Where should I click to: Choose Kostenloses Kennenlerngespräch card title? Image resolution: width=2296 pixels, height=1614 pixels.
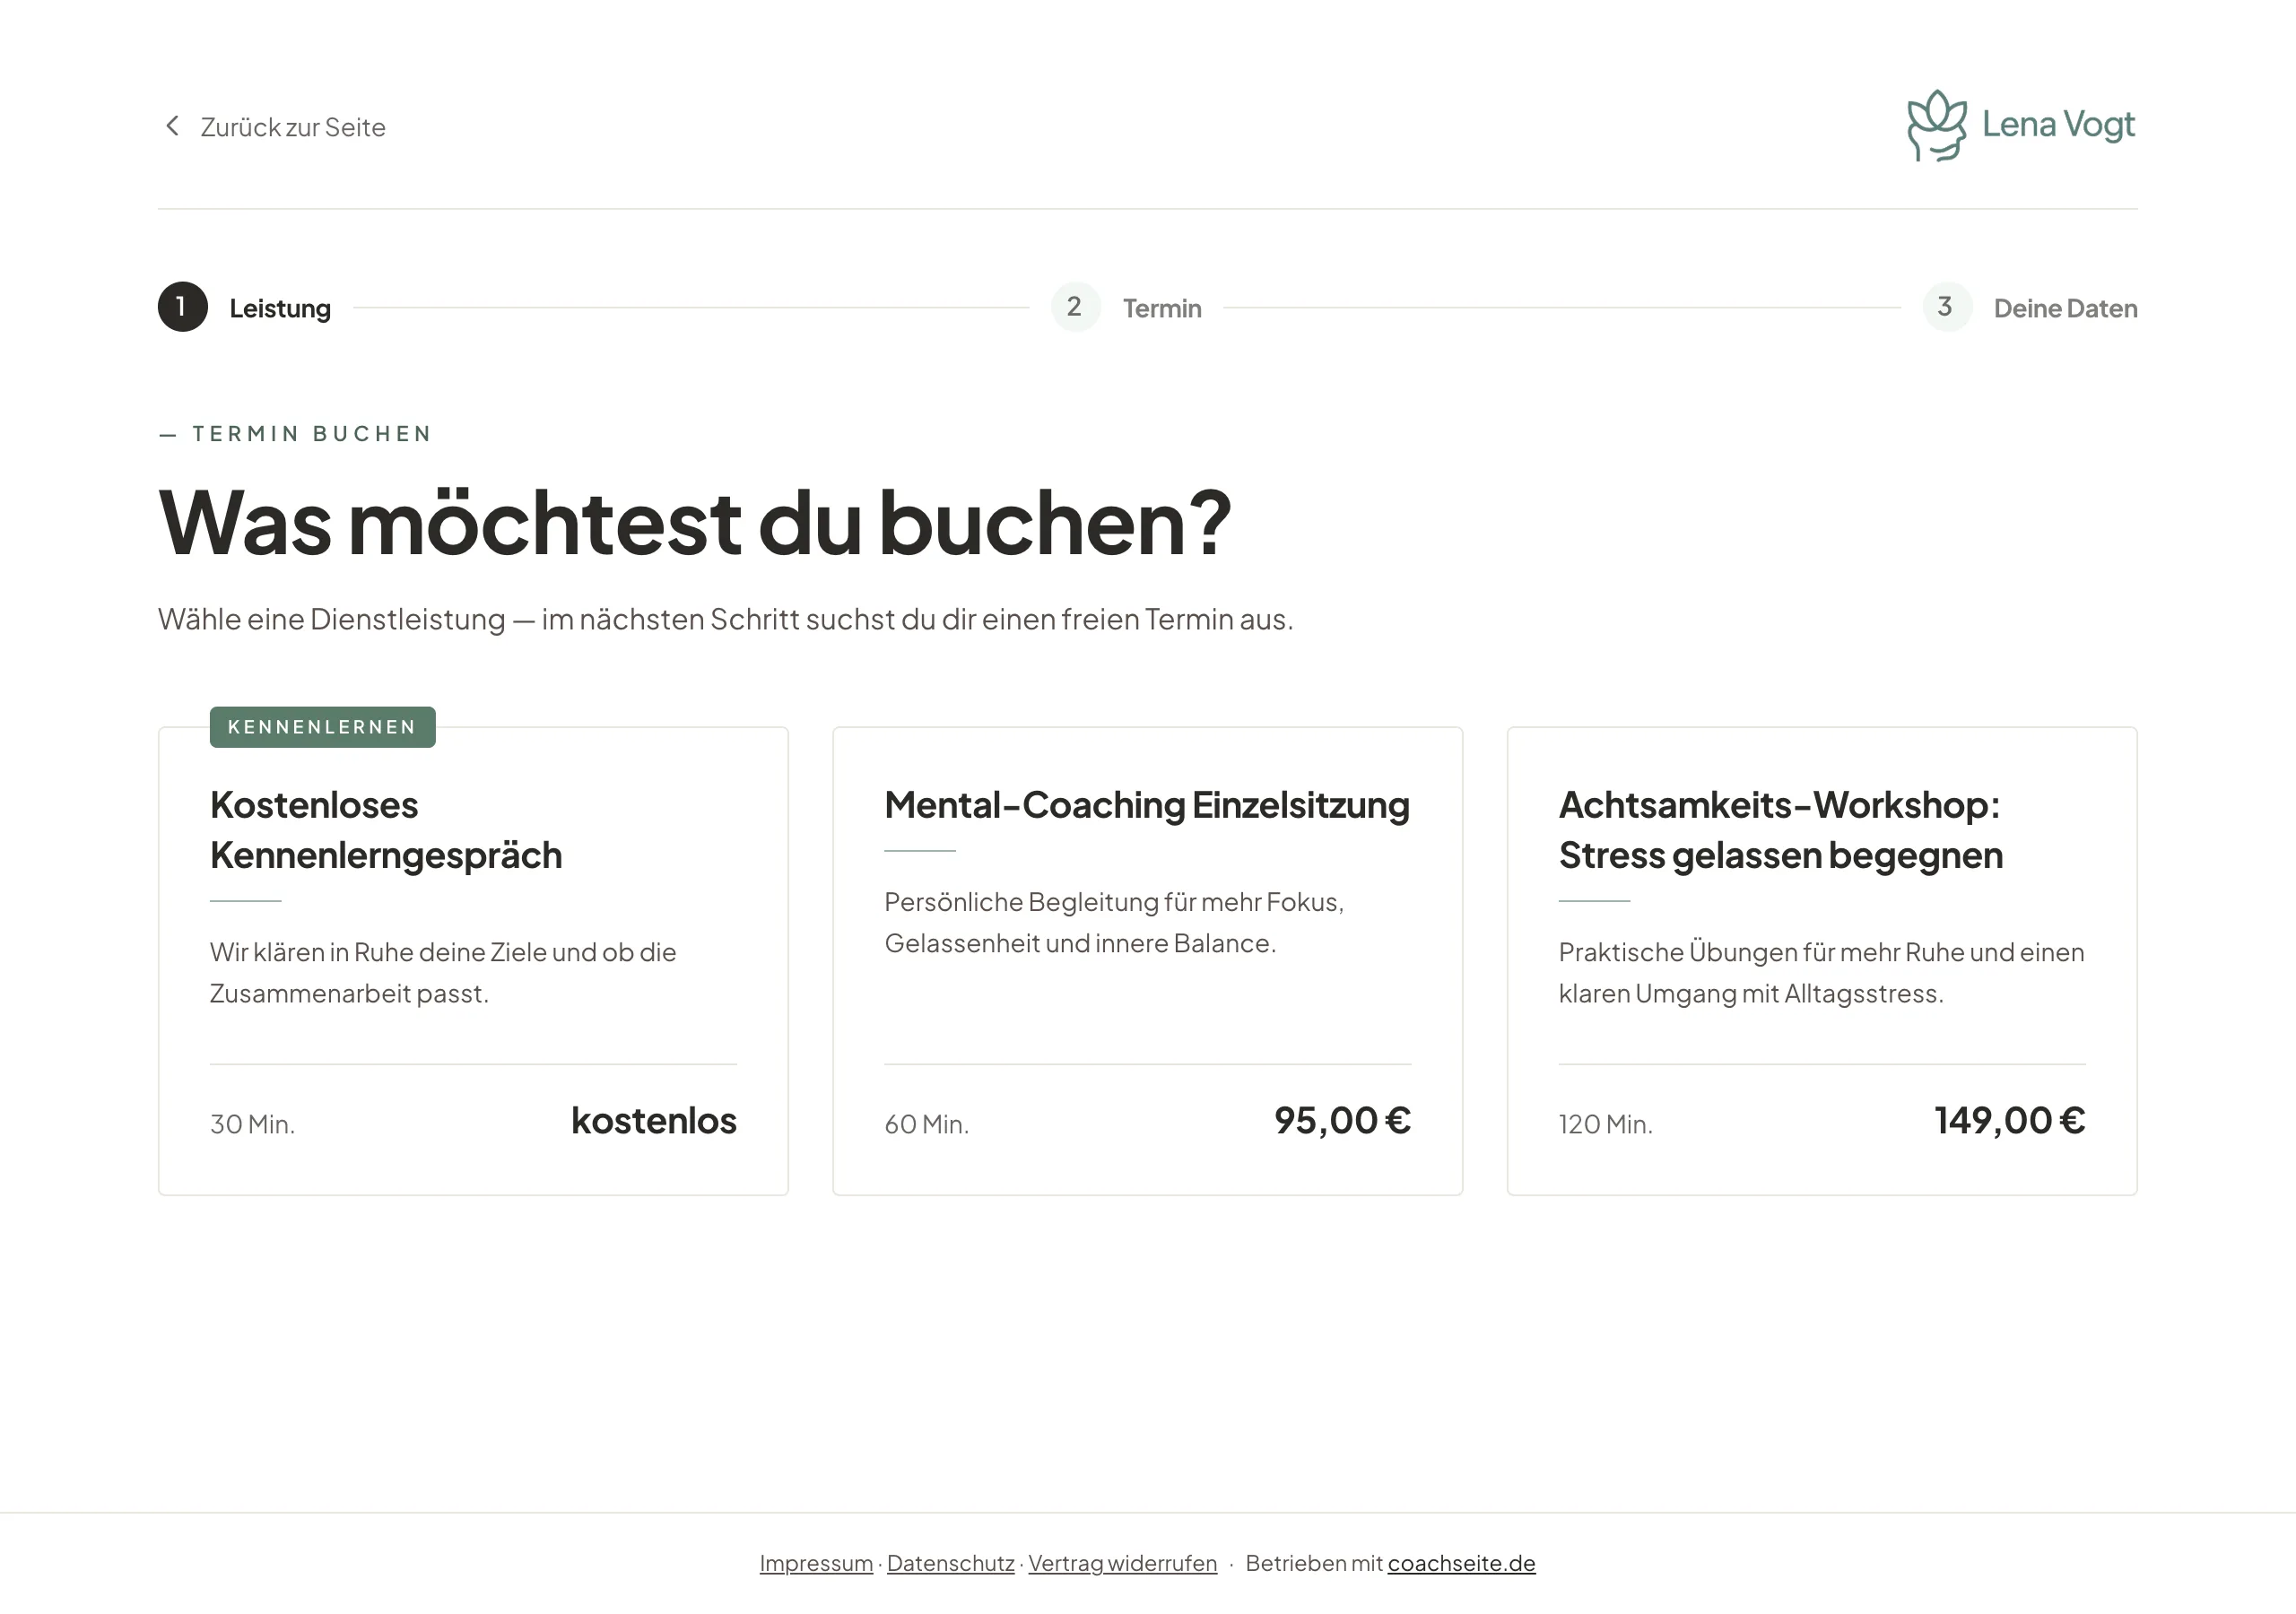coord(386,830)
